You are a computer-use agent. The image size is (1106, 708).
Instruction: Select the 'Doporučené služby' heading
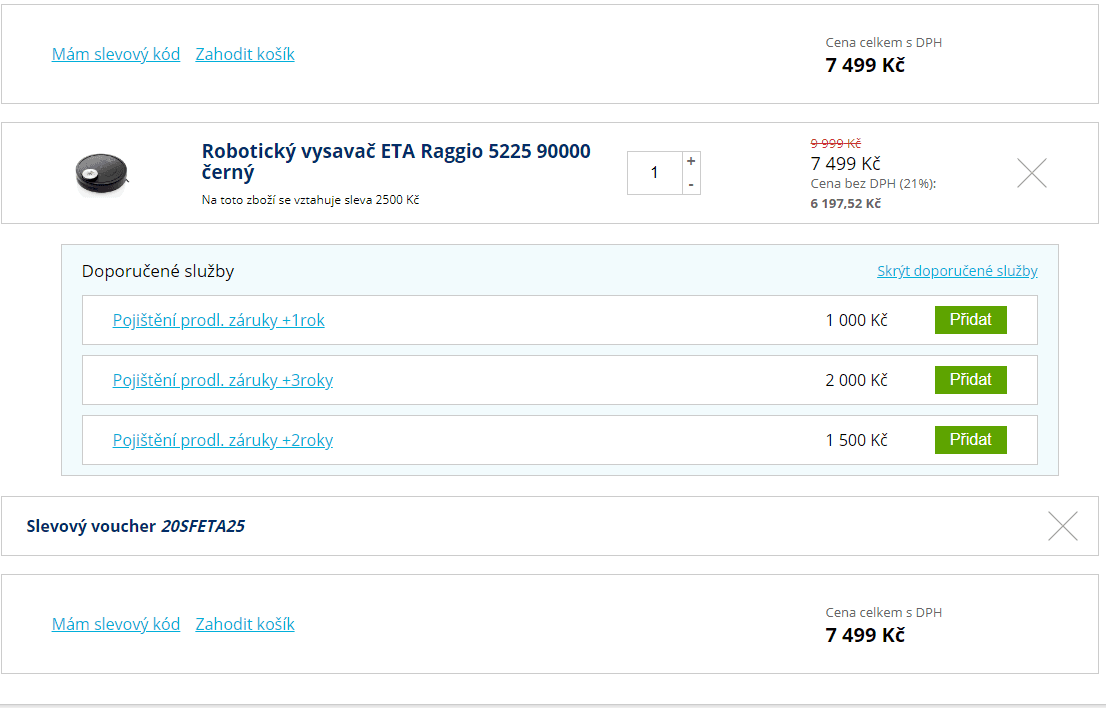[158, 271]
